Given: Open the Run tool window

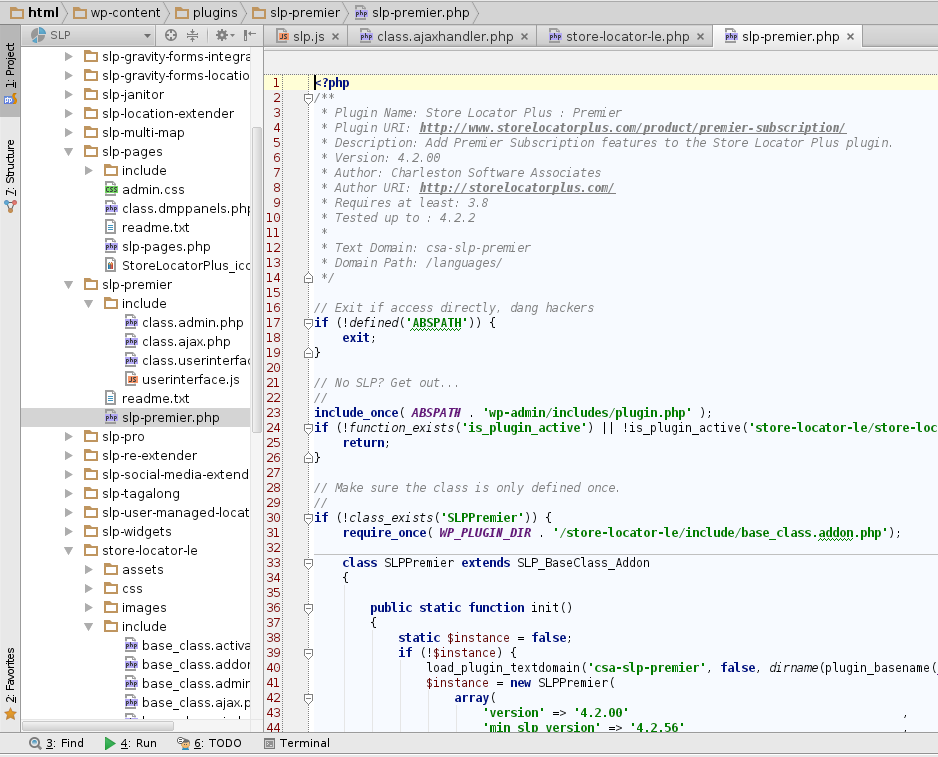Looking at the screenshot, I should click(x=130, y=743).
